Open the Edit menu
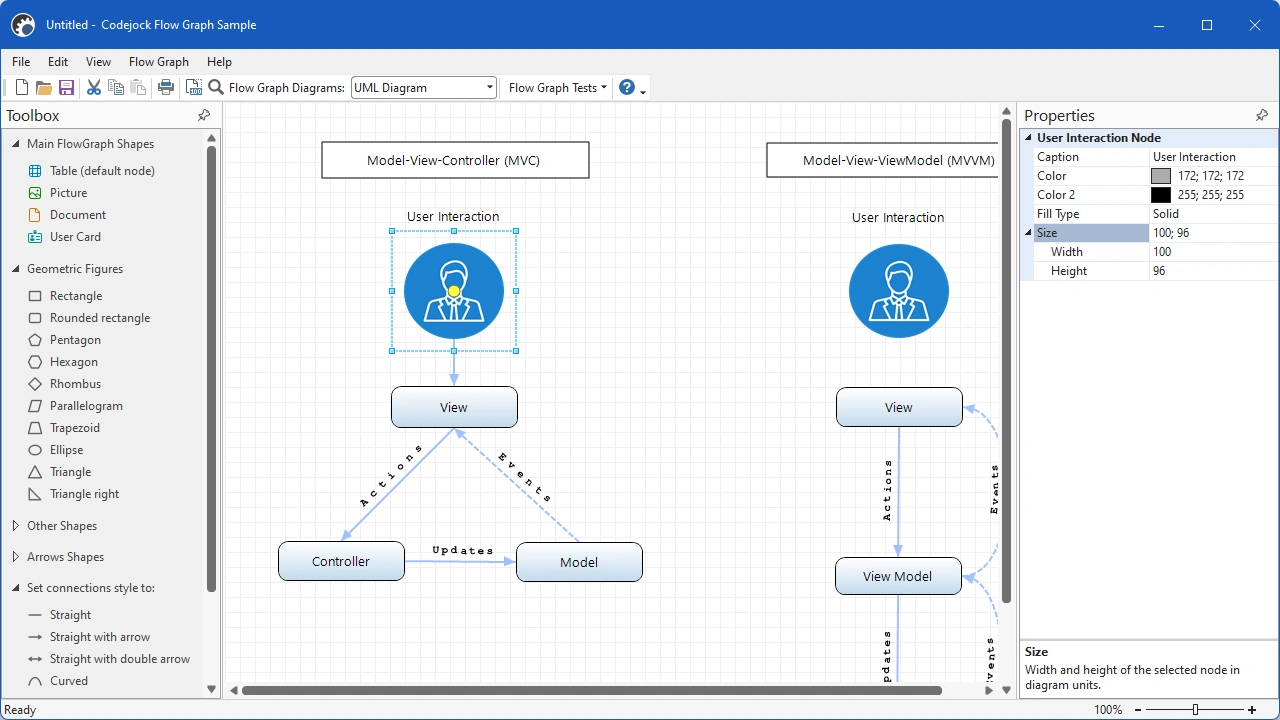Viewport: 1280px width, 720px height. tap(58, 62)
